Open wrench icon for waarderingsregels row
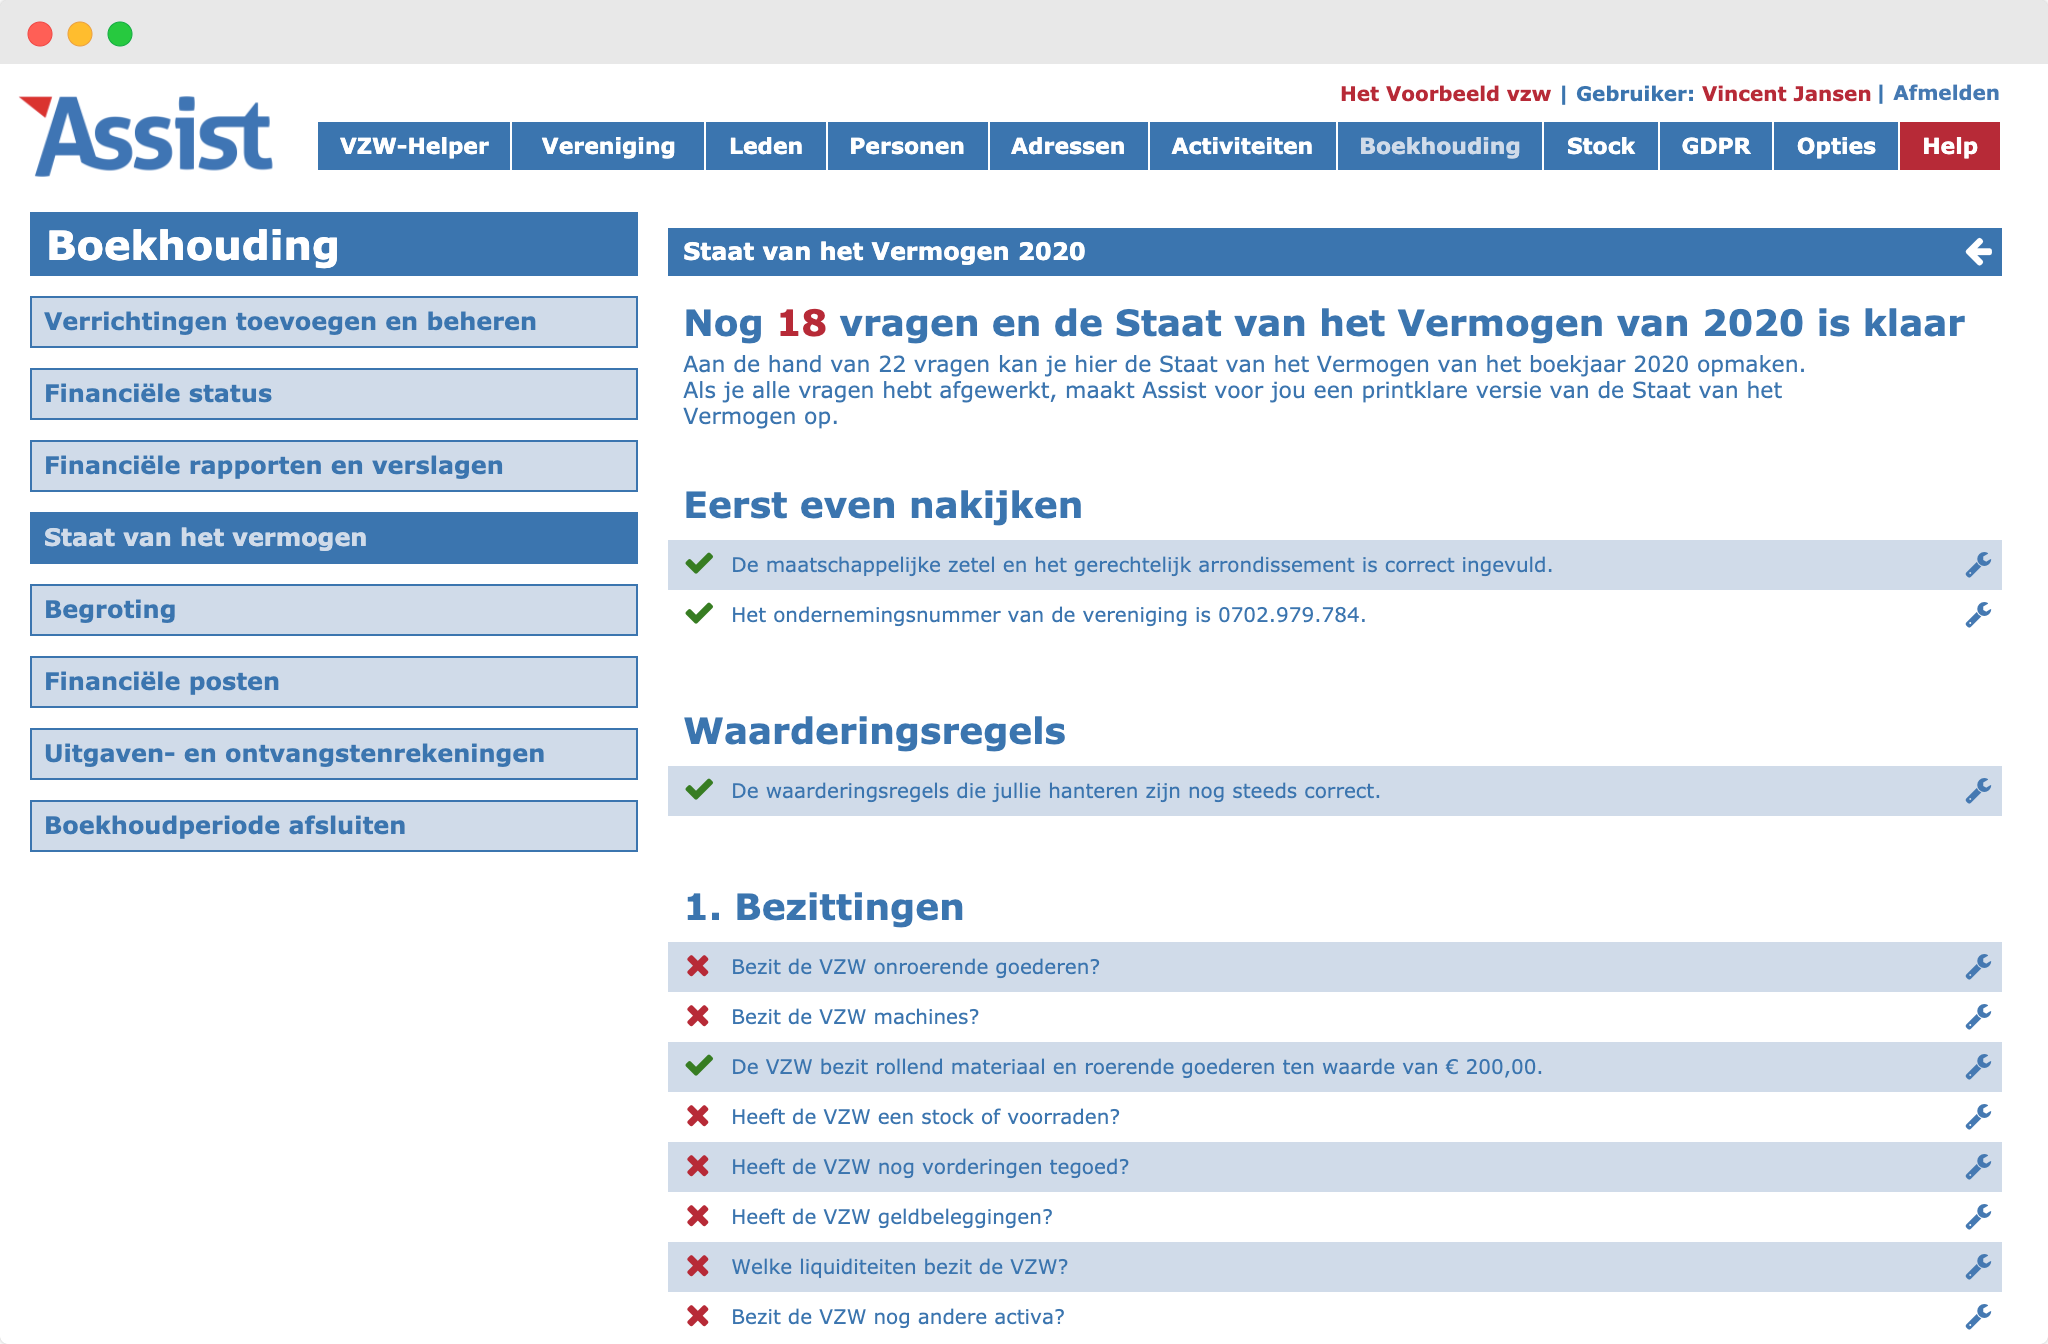Screen dimensions: 2048x1344 1978,791
